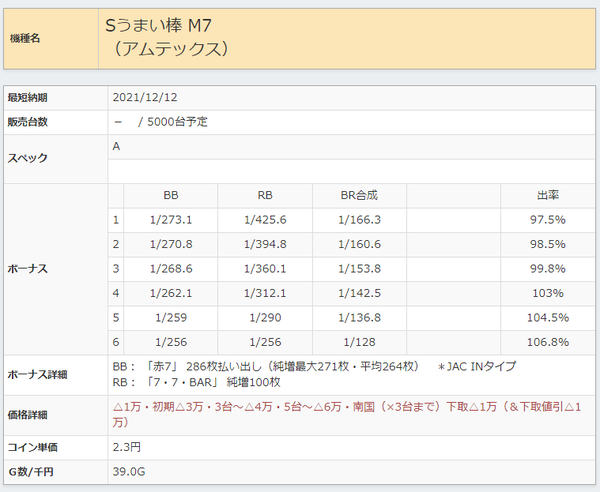This screenshot has width=600, height=492.
Task: Select BB value '1/262.1'
Action: coord(171,293)
